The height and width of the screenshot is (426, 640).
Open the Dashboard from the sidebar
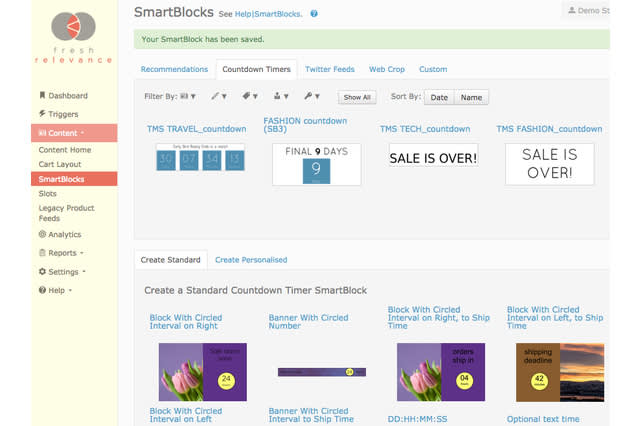click(x=68, y=96)
